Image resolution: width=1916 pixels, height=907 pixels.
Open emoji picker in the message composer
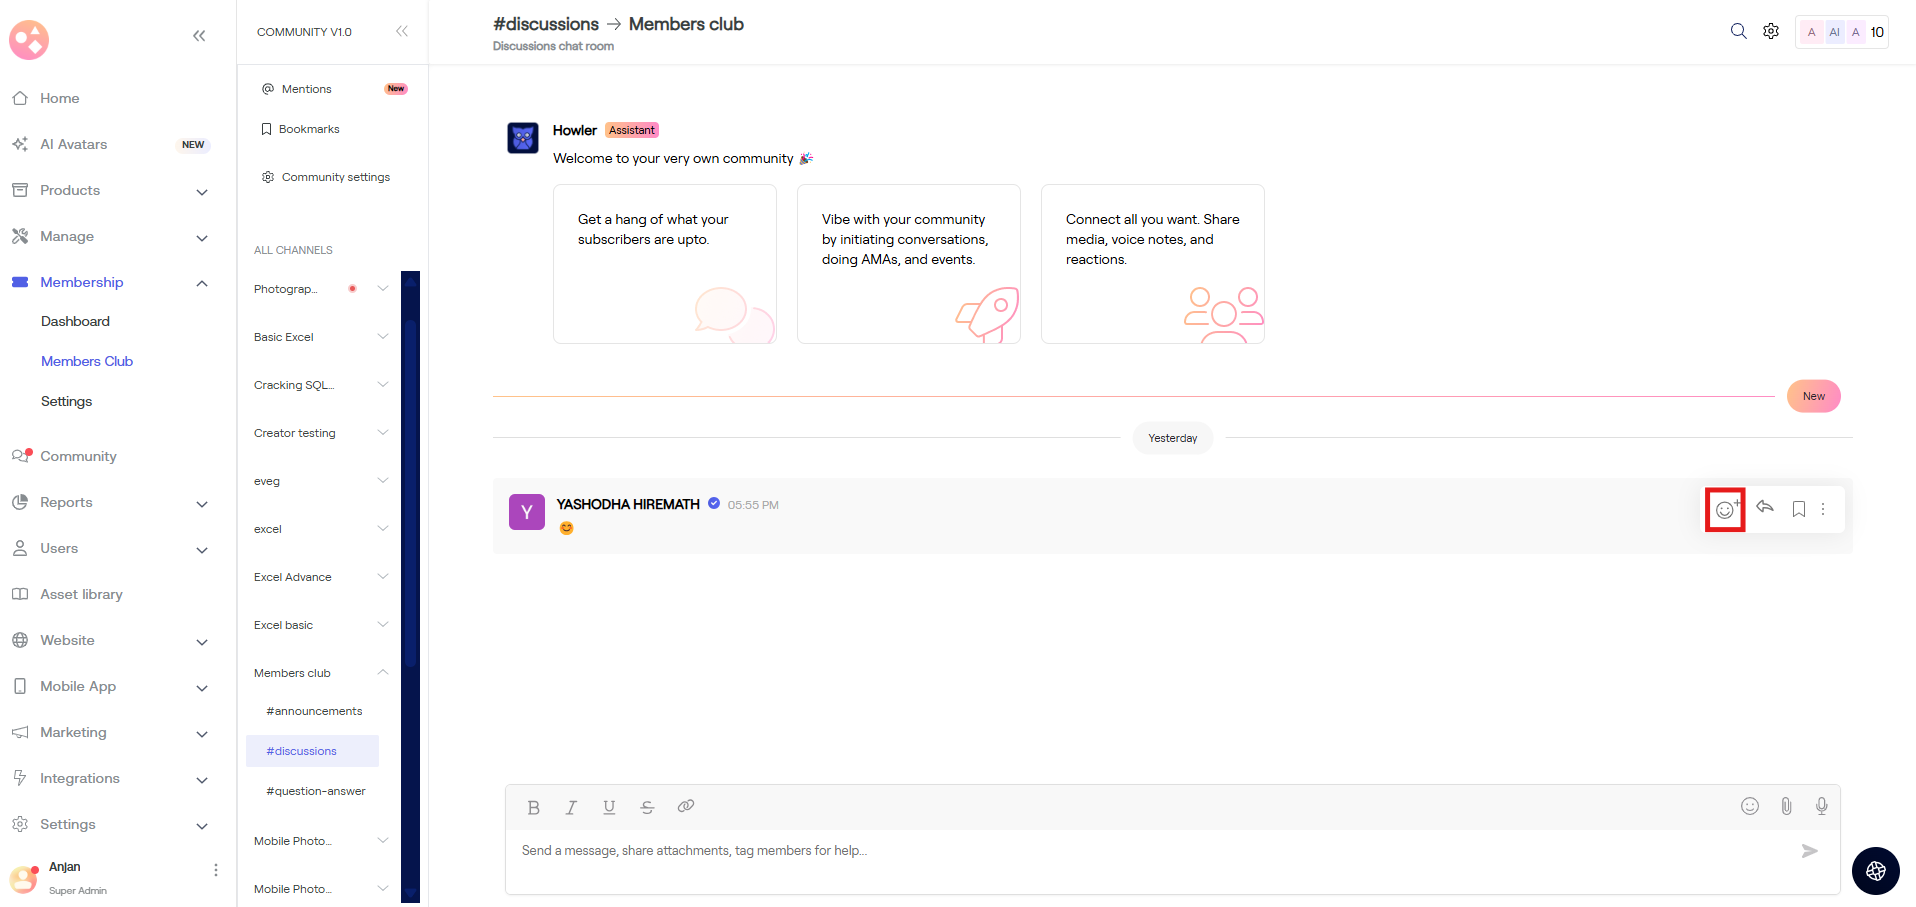(1749, 806)
